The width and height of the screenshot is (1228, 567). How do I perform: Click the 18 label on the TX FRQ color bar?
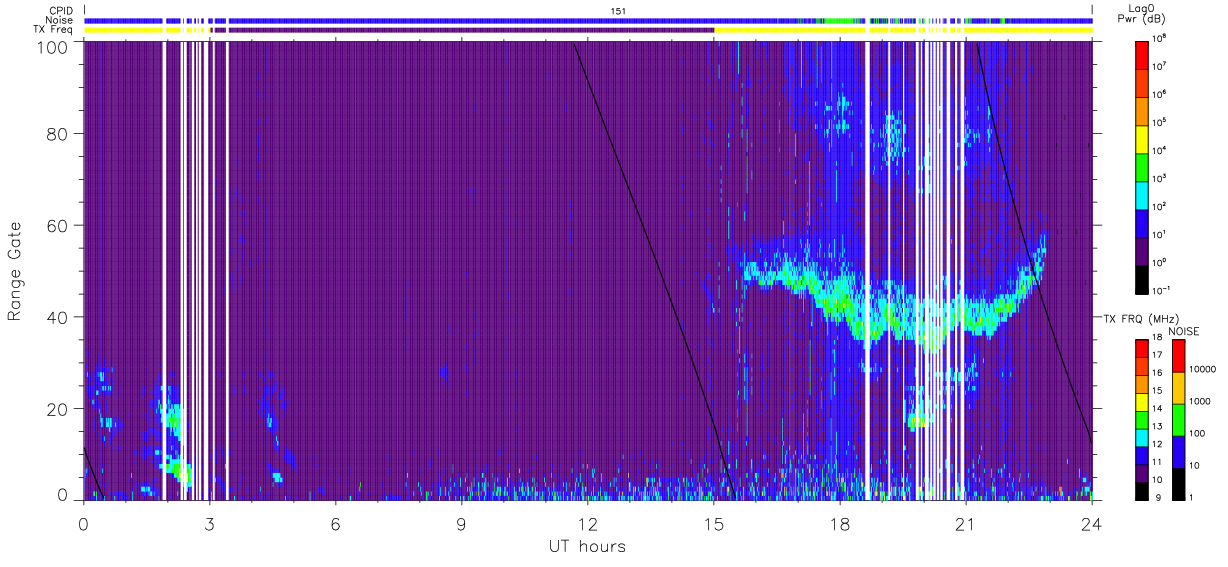pyautogui.click(x=1158, y=339)
